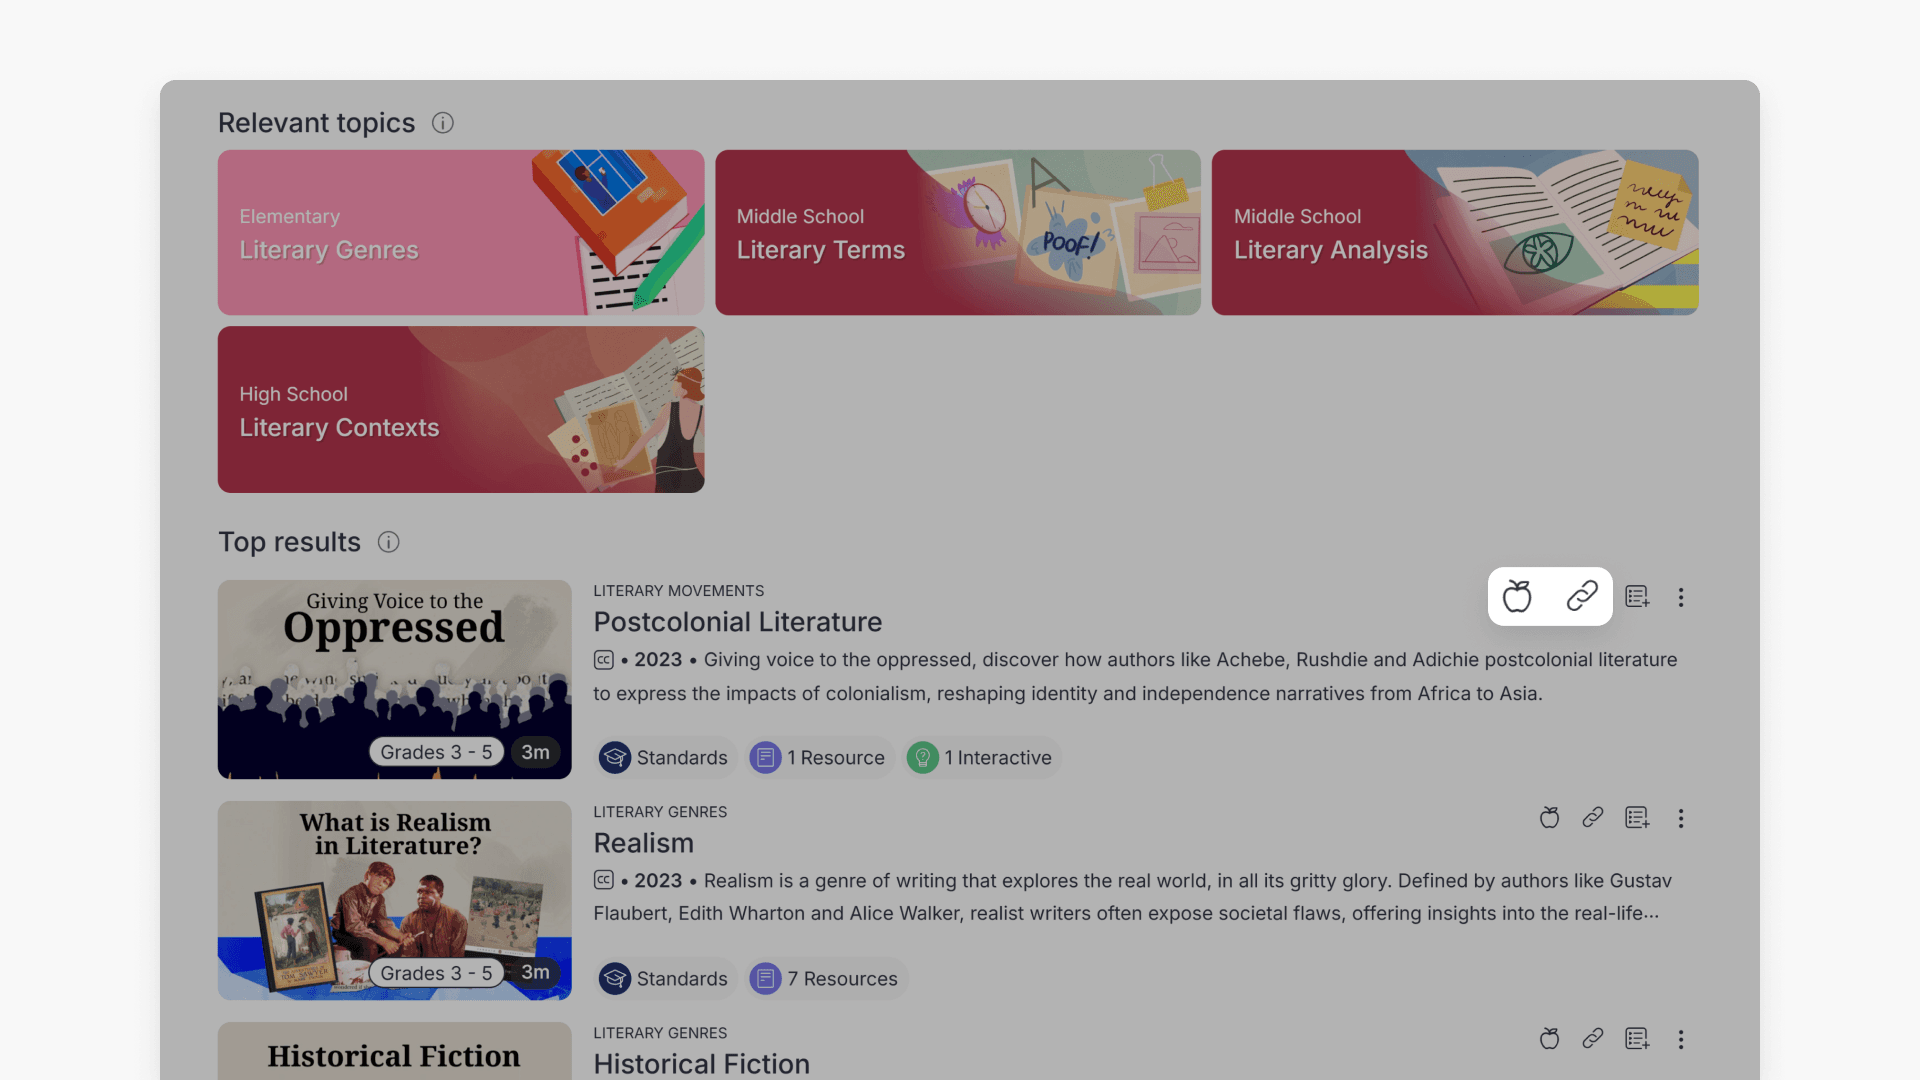Select the apple icon on Historical Fiction
The image size is (1920, 1080).
coord(1549,1039)
